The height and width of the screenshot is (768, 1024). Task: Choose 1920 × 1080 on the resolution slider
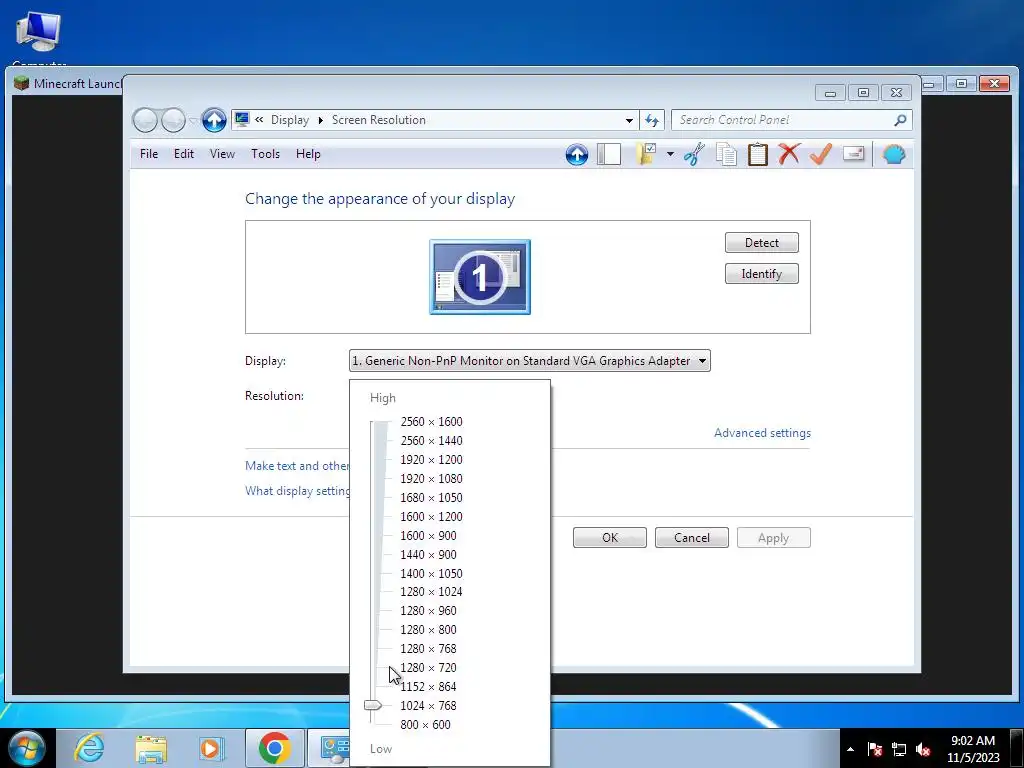431,479
